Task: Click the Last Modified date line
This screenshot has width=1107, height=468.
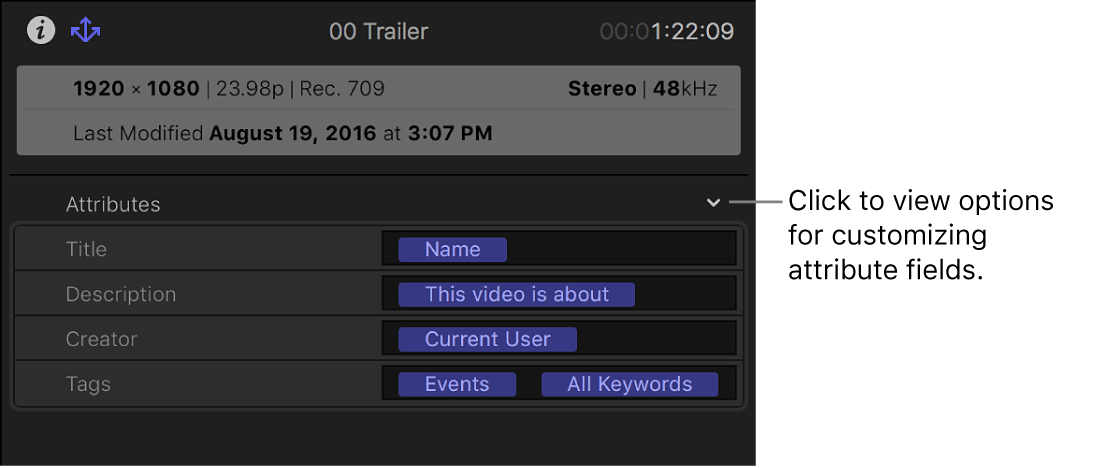Action: click(283, 133)
